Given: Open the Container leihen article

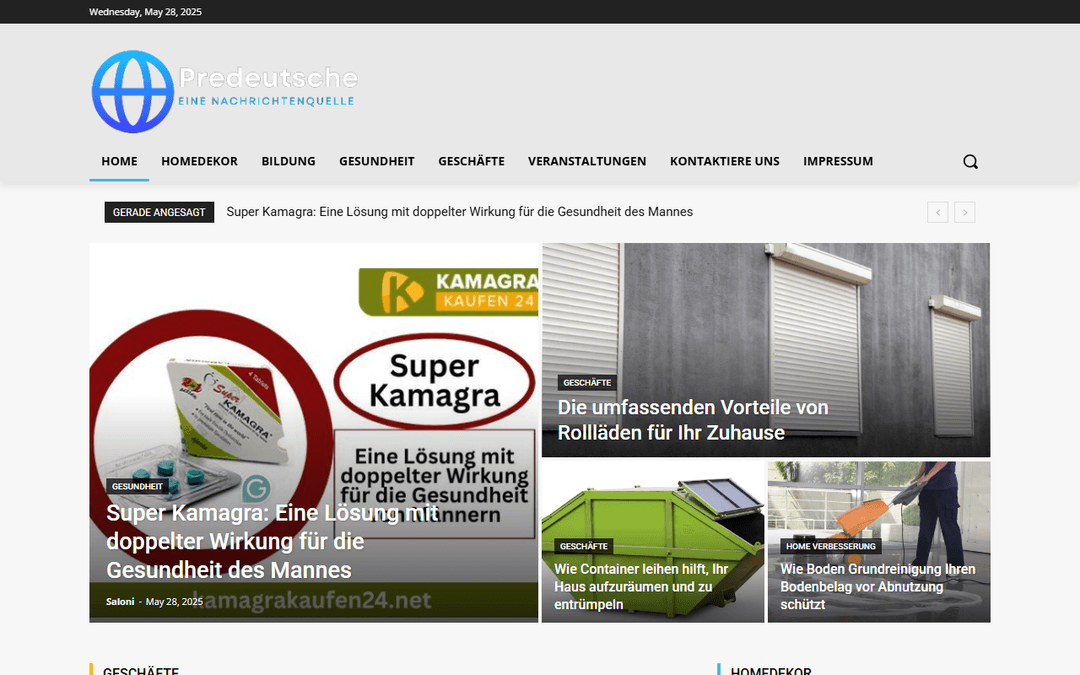Looking at the screenshot, I should [641, 587].
